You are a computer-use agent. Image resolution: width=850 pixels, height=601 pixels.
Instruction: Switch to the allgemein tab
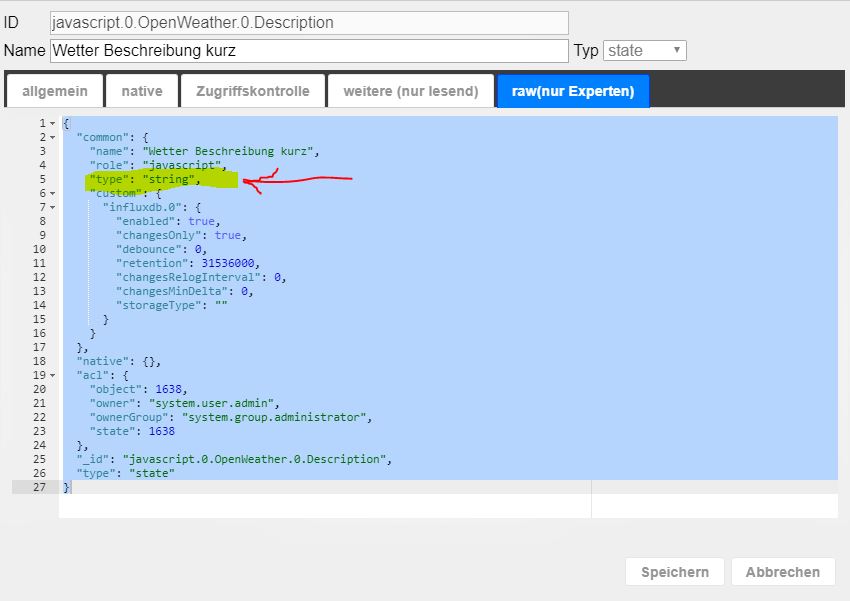[54, 91]
